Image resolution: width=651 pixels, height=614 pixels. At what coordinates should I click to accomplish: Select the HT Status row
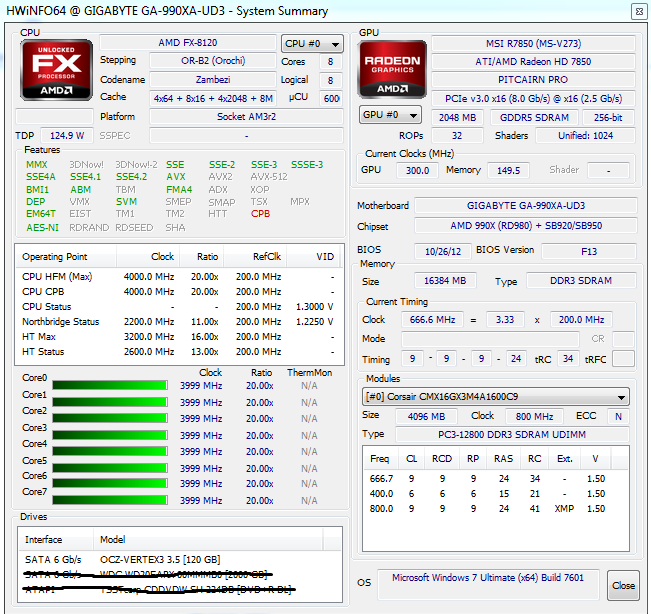(179, 351)
